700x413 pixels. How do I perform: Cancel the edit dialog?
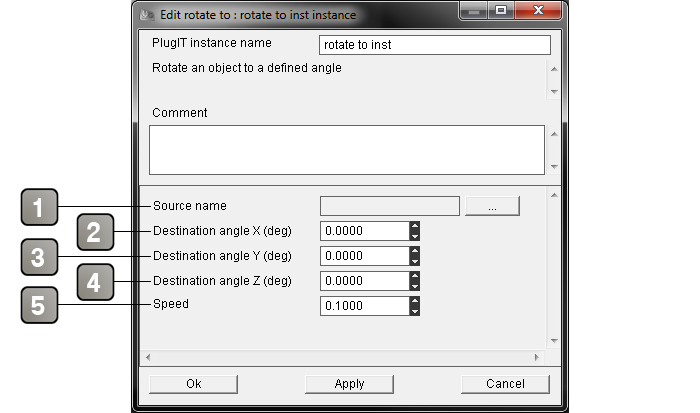pyautogui.click(x=505, y=384)
